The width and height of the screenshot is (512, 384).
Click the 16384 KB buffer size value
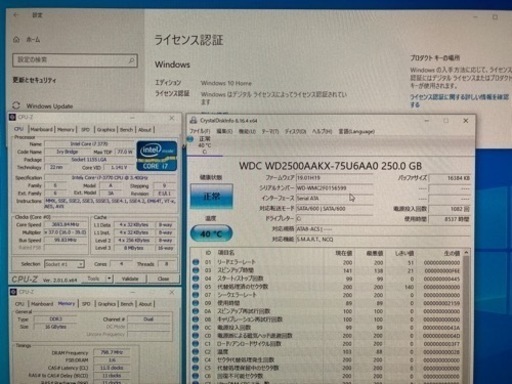(450, 178)
